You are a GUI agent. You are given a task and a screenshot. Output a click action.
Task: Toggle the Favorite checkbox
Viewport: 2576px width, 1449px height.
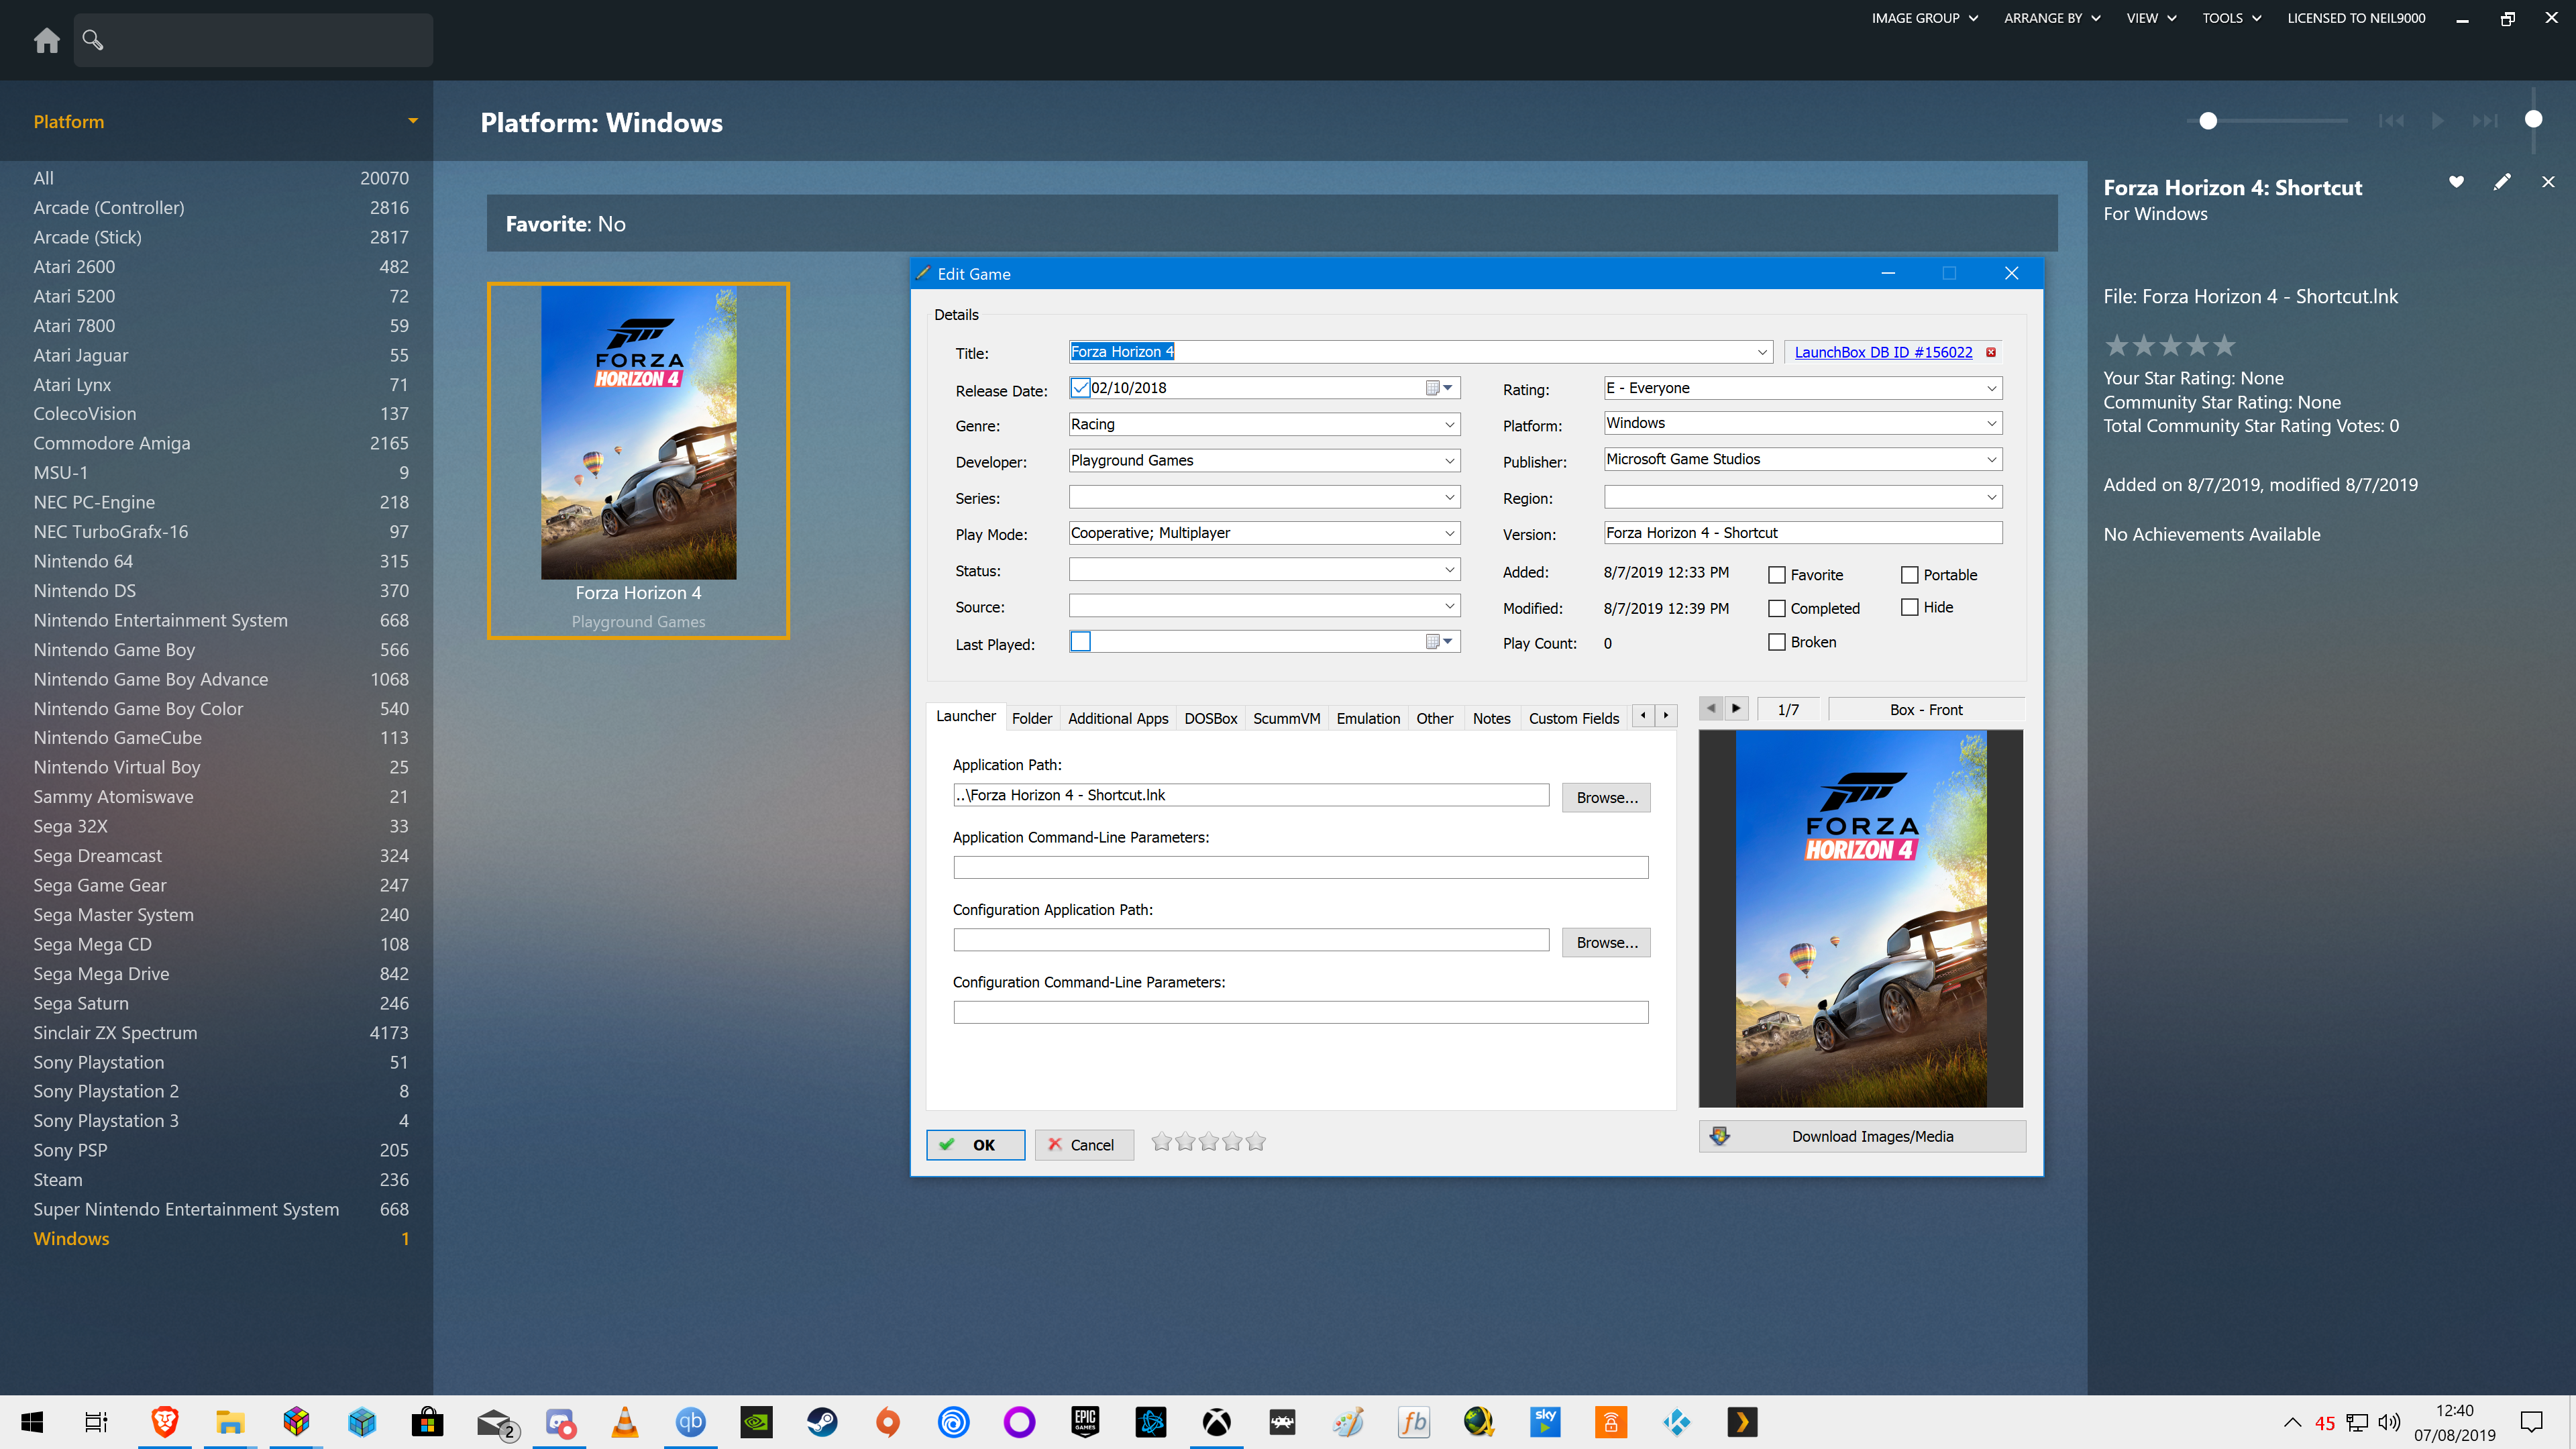(1777, 575)
